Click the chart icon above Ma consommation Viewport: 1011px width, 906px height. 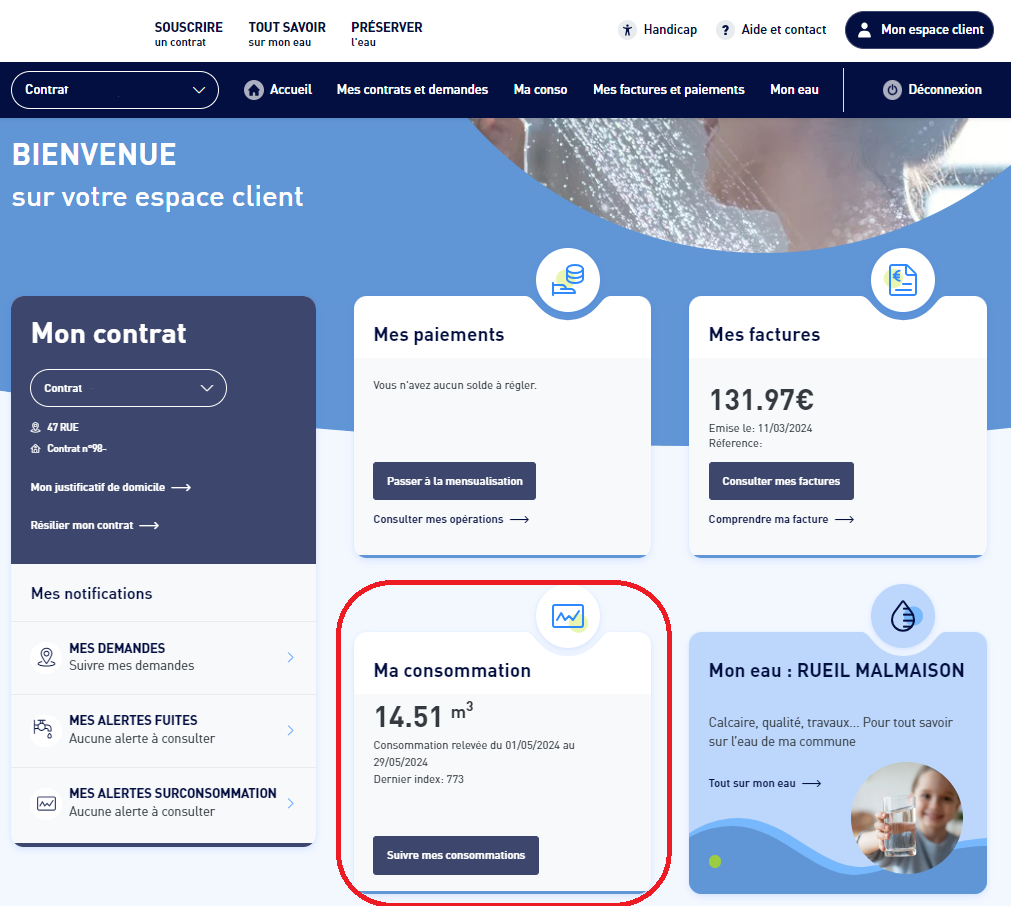[x=567, y=617]
